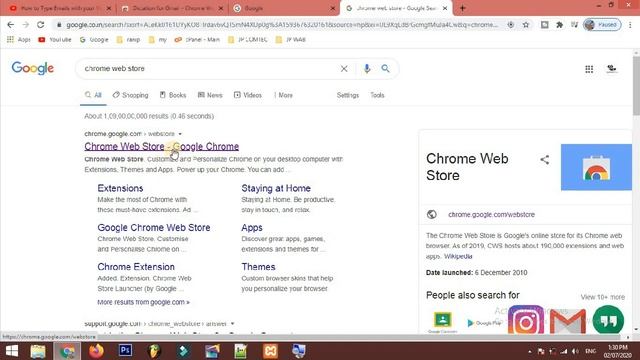Image resolution: width=640 pixels, height=360 pixels.
Task: Open a new browser tab
Action: coord(462,8)
